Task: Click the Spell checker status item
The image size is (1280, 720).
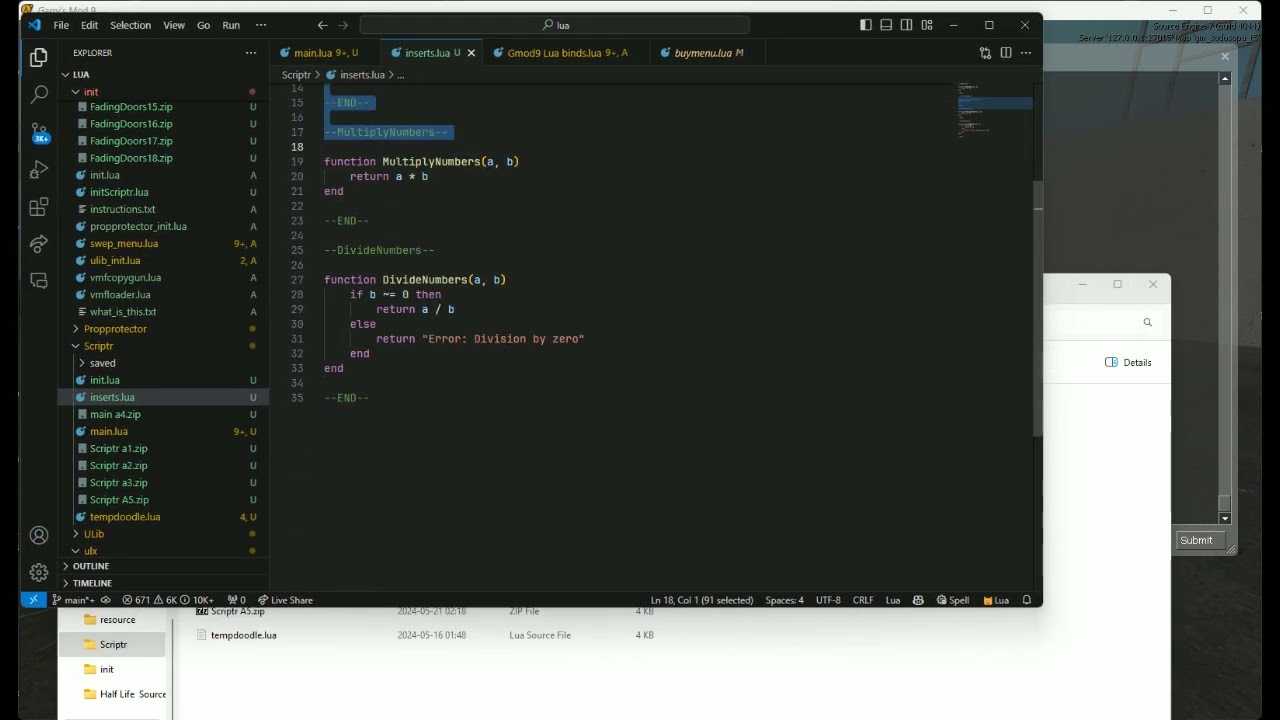Action: coord(953,600)
